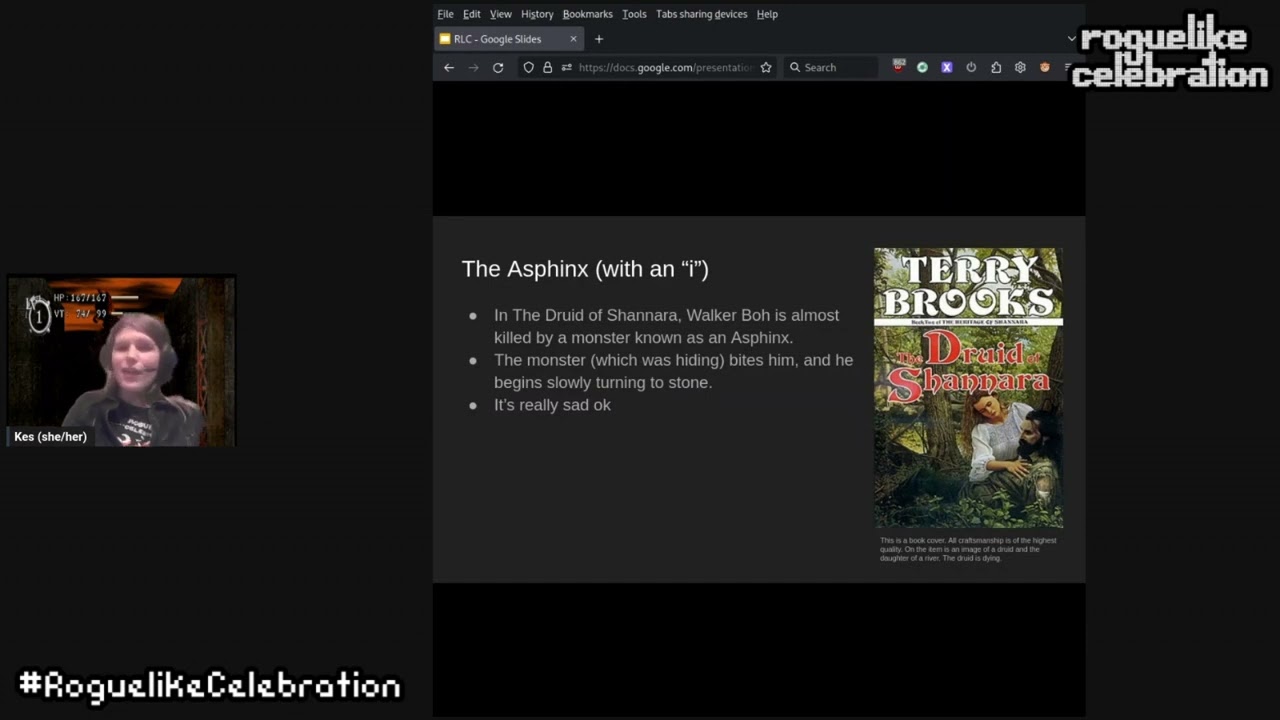Click the book cover caption text
The image size is (1280, 720).
968,549
